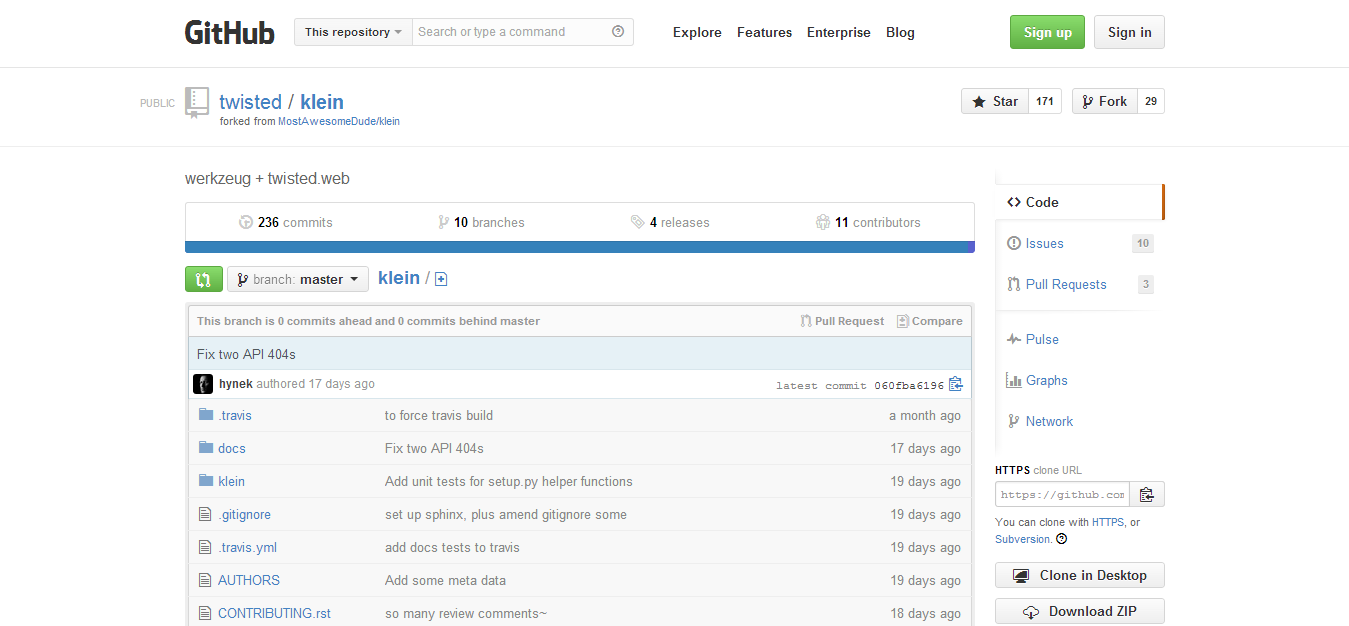The width and height of the screenshot is (1349, 626).
Task: Click AUTHORS file icon
Action: pyautogui.click(x=206, y=580)
